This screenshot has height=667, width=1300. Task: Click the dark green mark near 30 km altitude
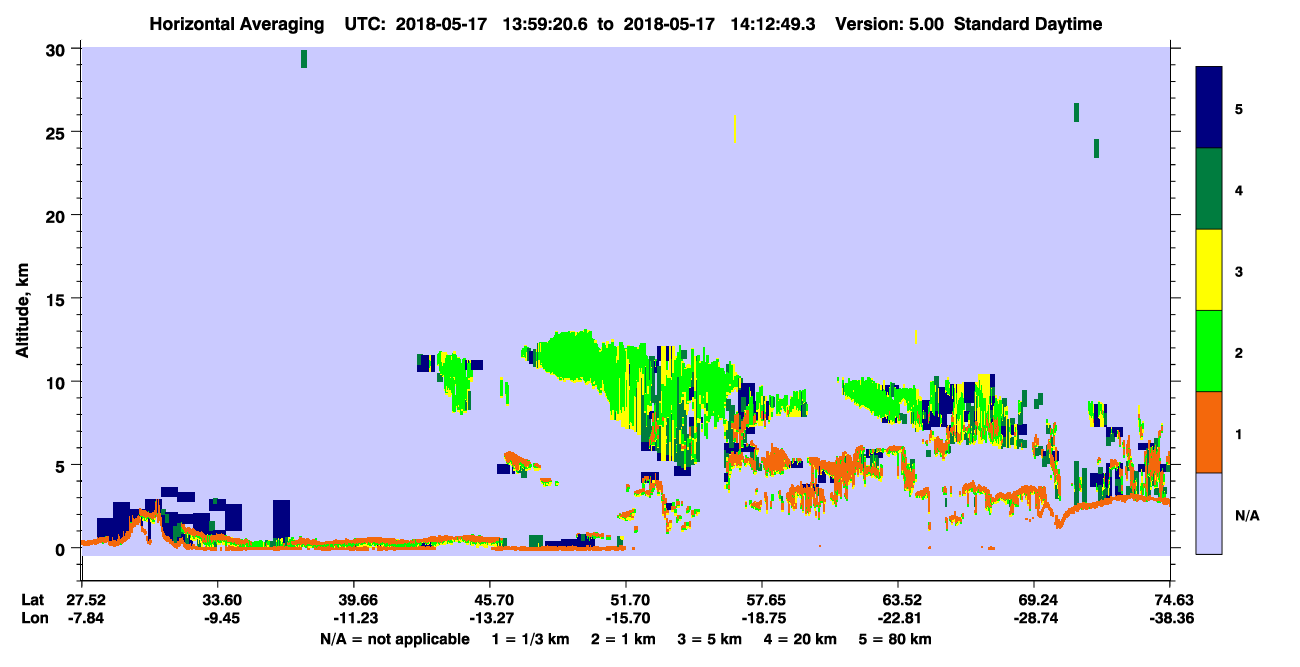pyautogui.click(x=304, y=59)
